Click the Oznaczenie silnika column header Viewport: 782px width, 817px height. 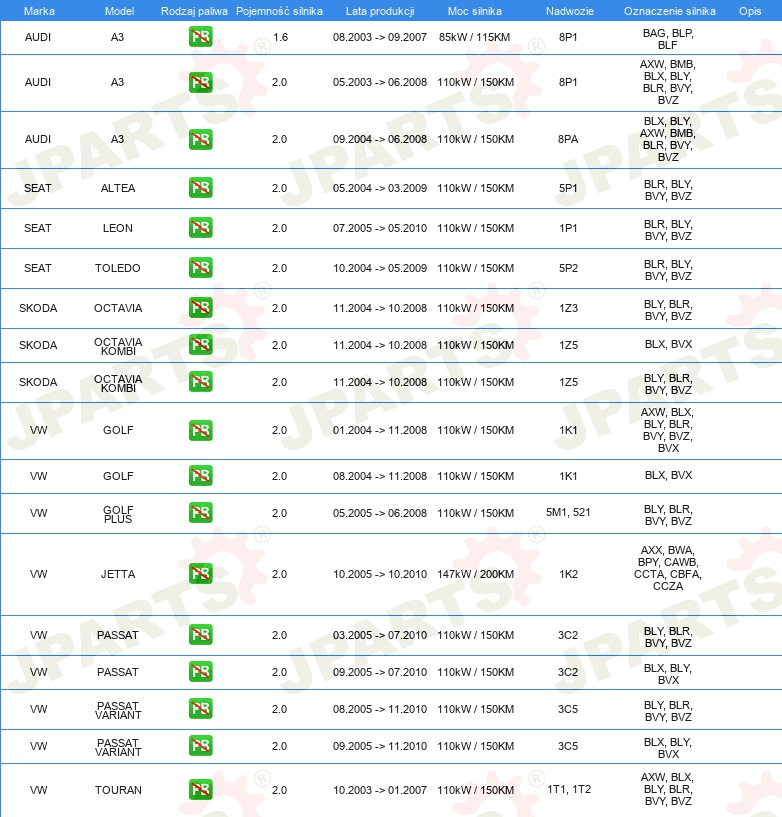pyautogui.click(x=669, y=11)
